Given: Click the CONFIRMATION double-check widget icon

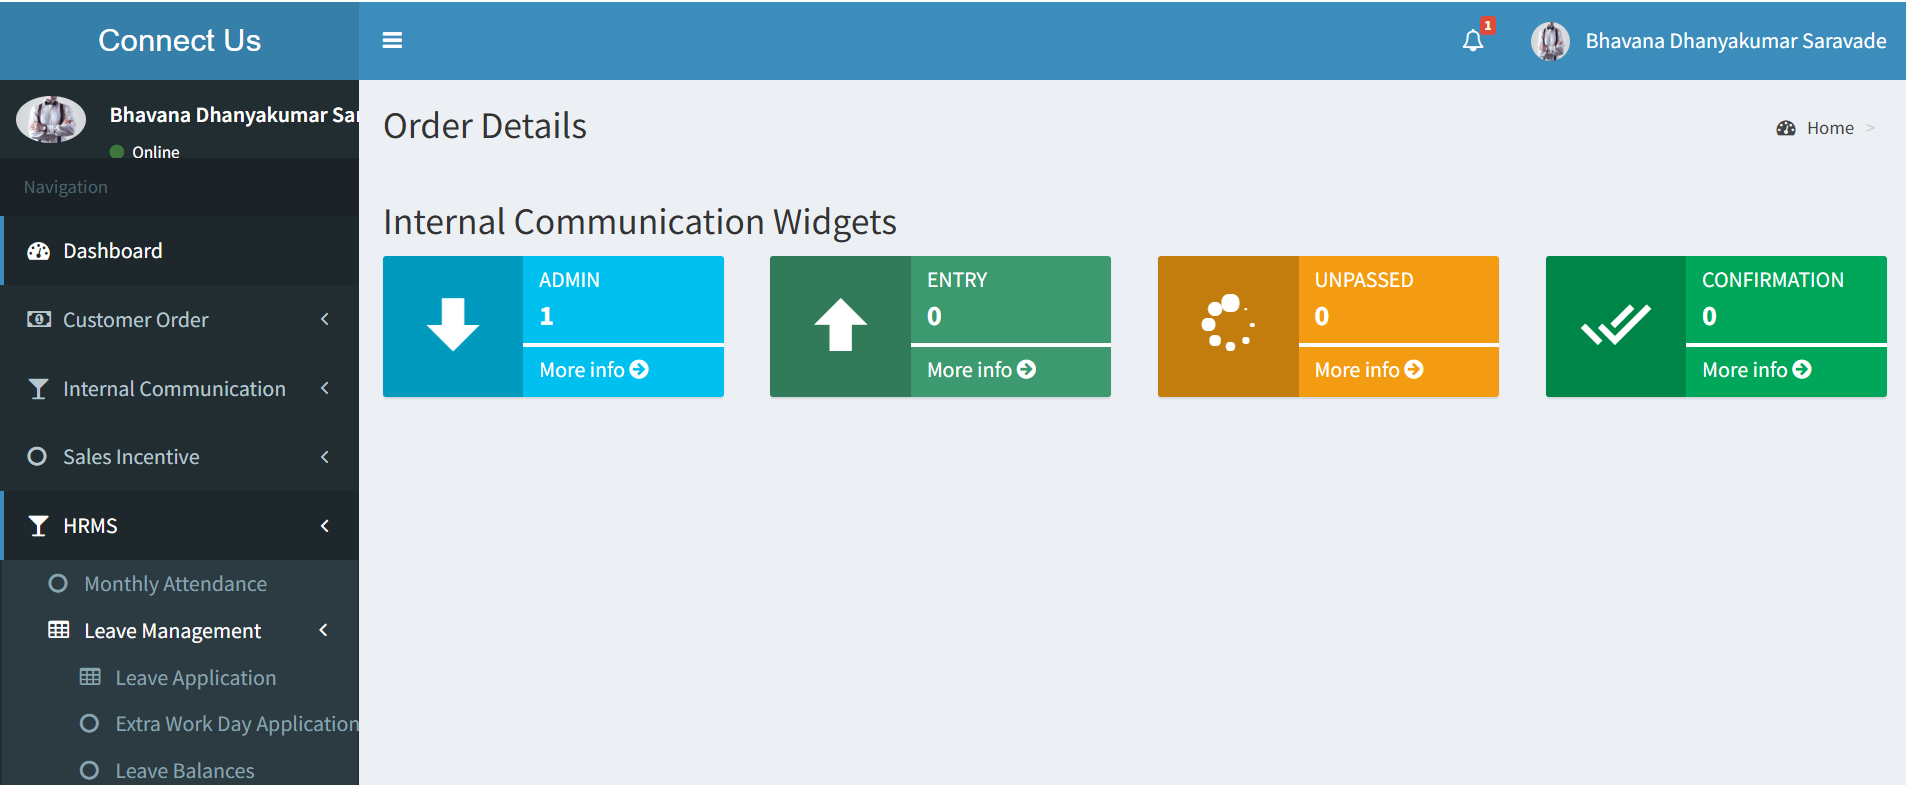Looking at the screenshot, I should tap(1615, 325).
